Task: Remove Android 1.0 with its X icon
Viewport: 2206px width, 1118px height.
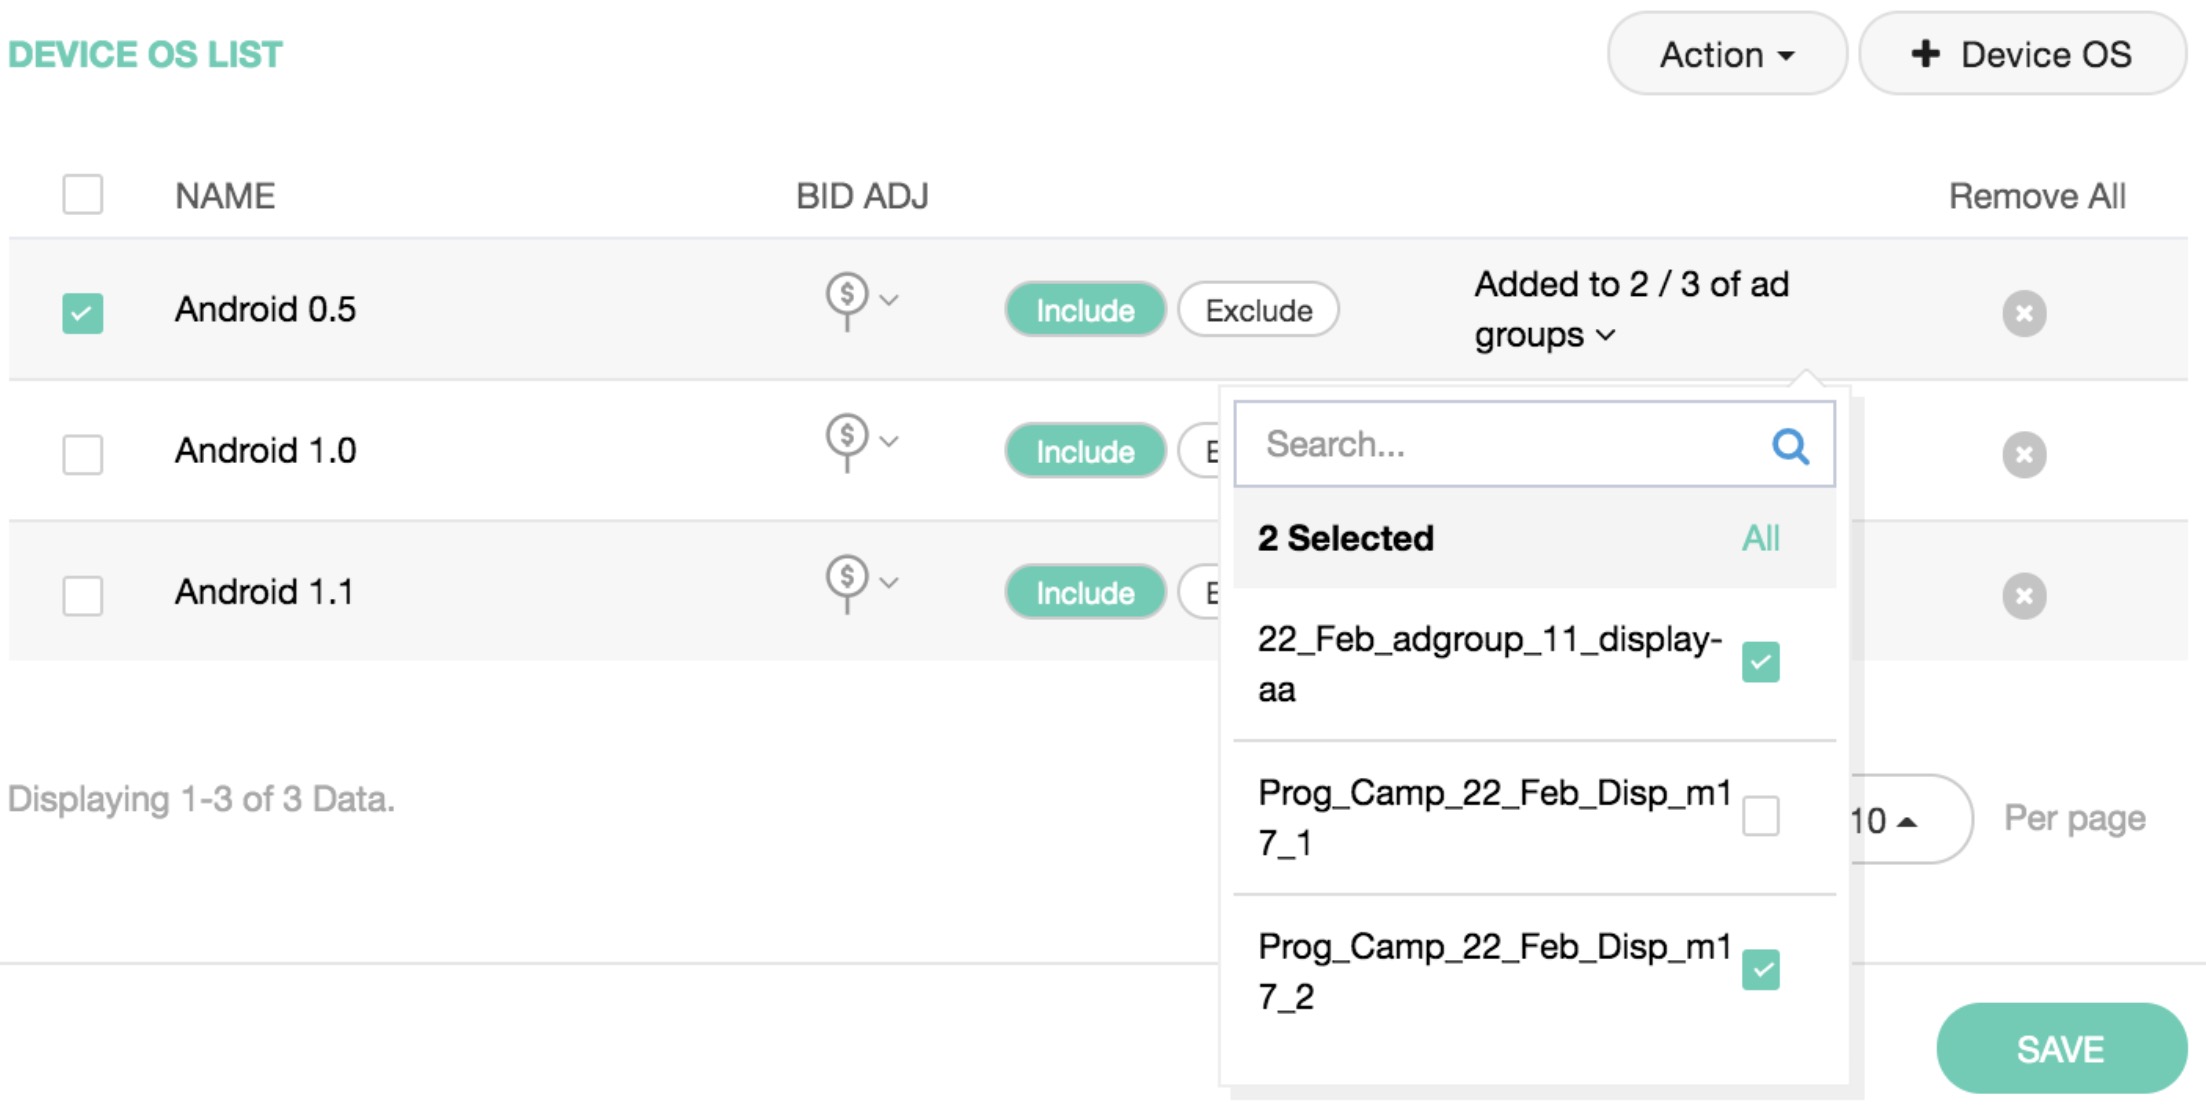Action: tap(2023, 455)
